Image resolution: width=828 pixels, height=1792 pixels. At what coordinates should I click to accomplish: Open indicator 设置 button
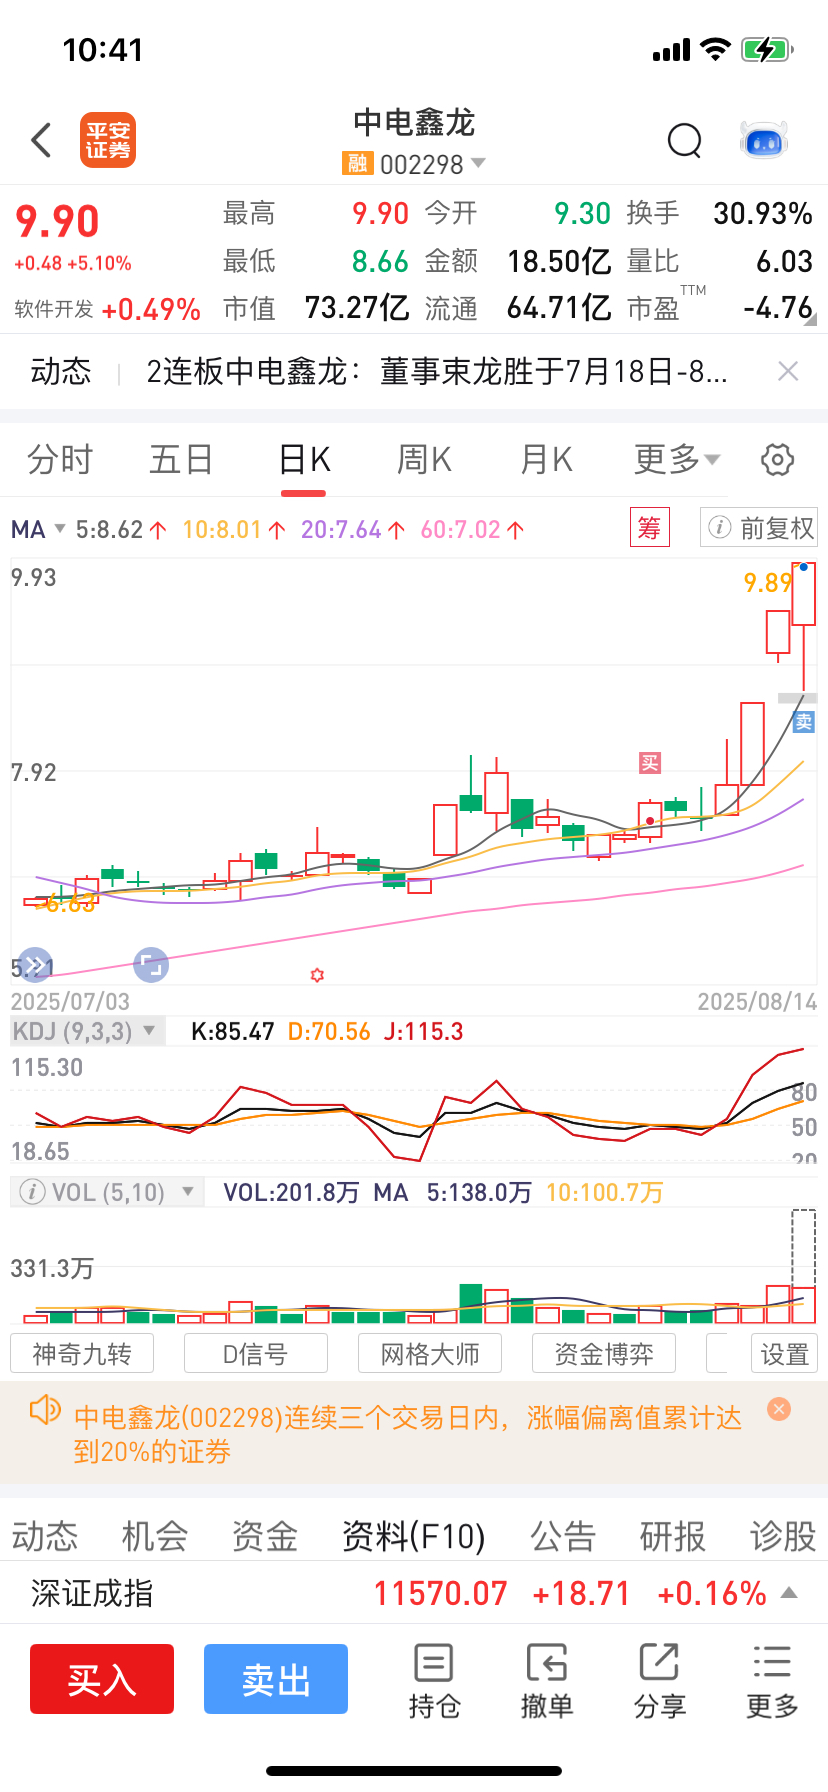785,1354
